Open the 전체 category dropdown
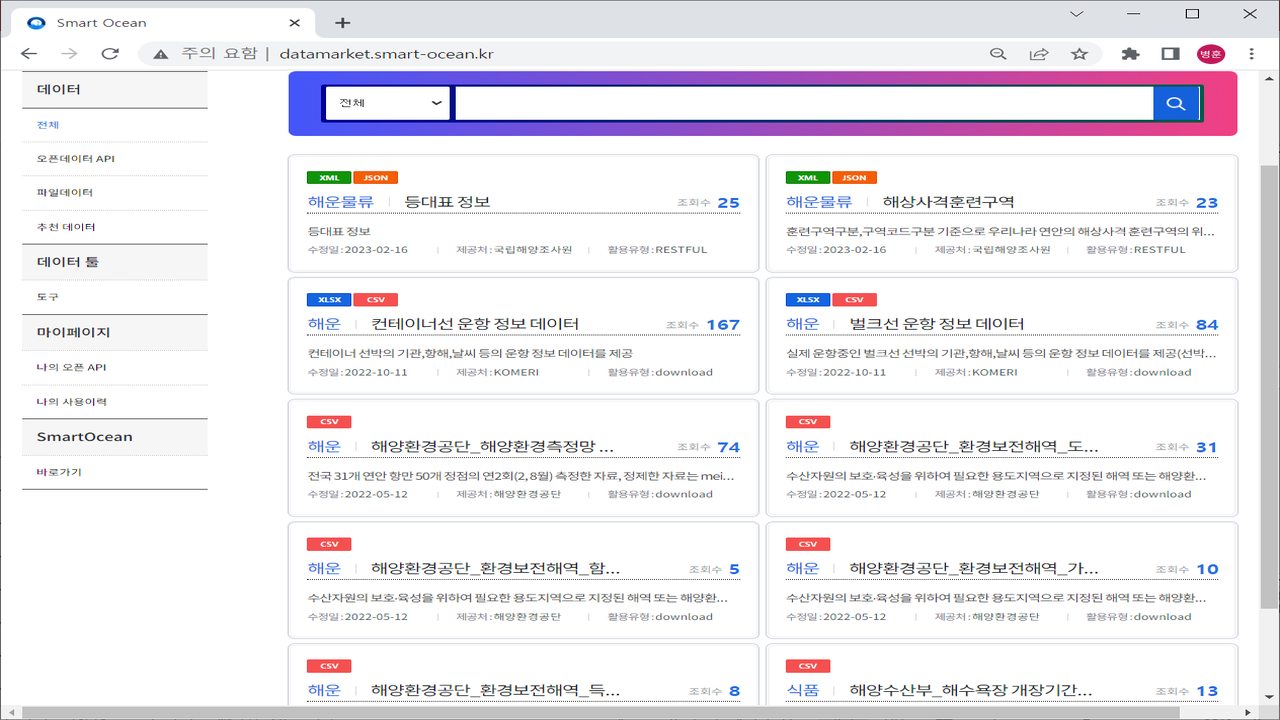The width and height of the screenshot is (1280, 720). pos(388,103)
